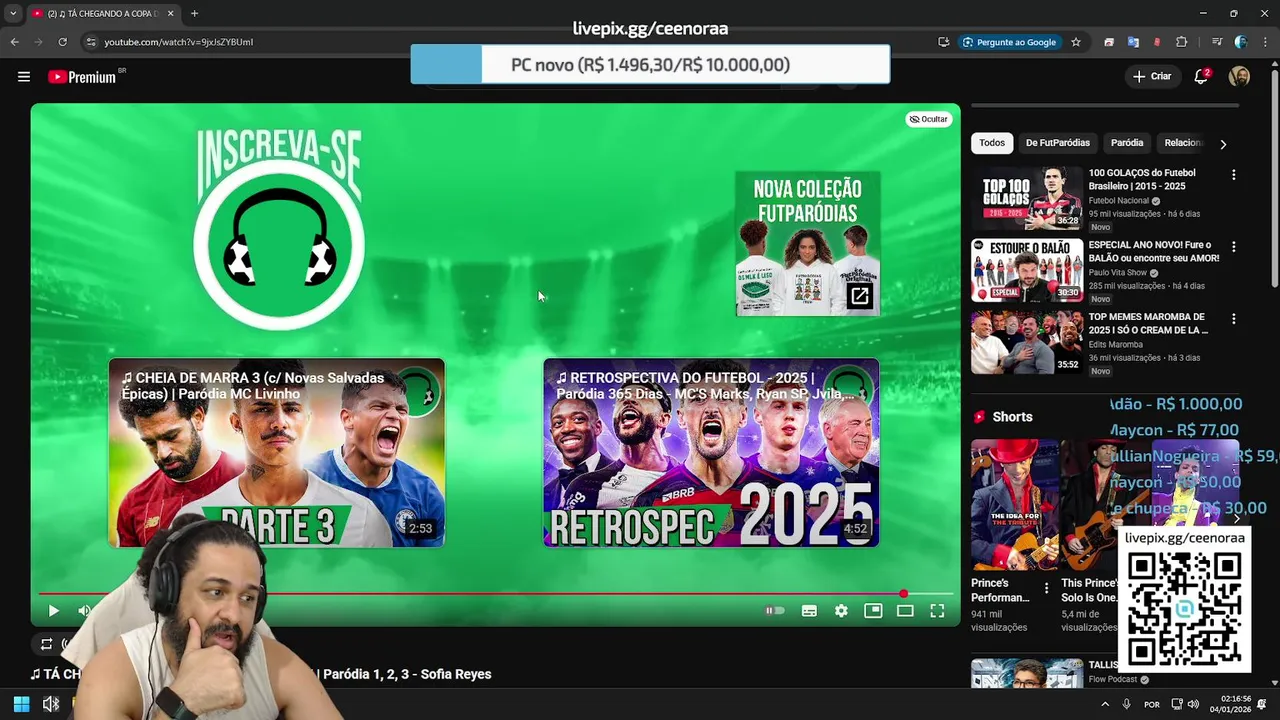Select the Relacionados filter chip

[1183, 143]
